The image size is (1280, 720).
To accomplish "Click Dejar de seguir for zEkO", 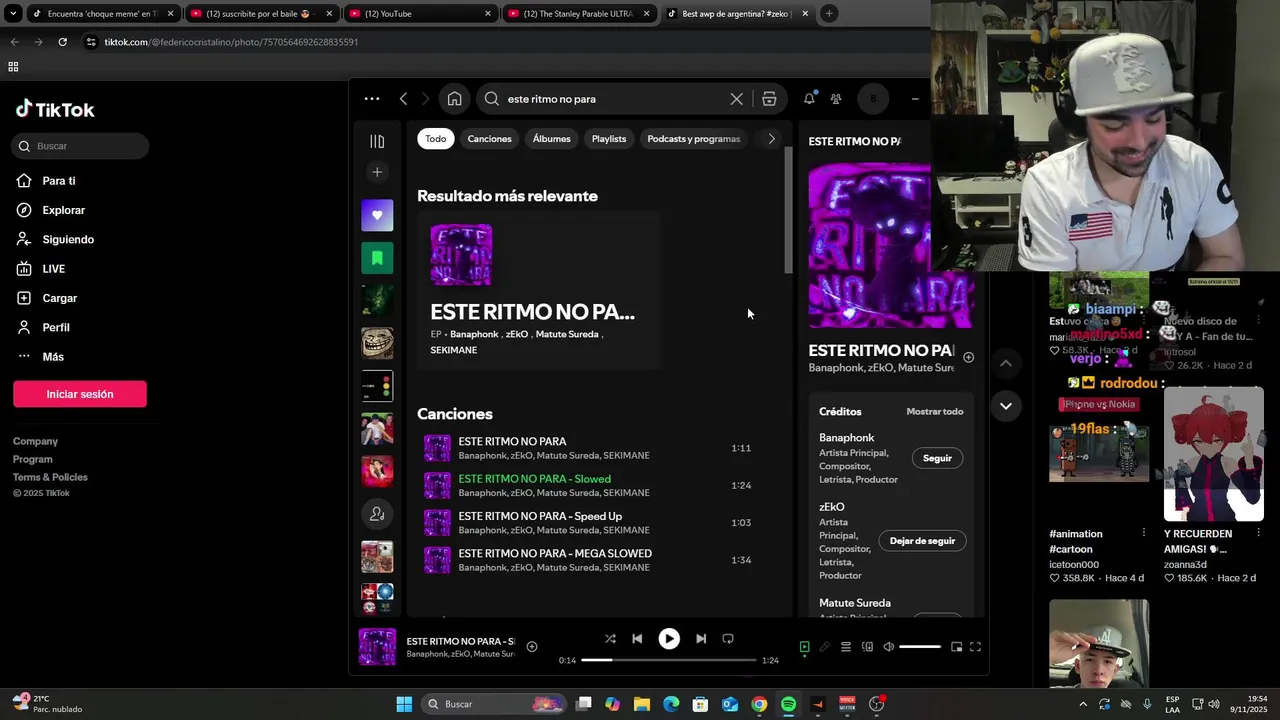I will coord(922,541).
